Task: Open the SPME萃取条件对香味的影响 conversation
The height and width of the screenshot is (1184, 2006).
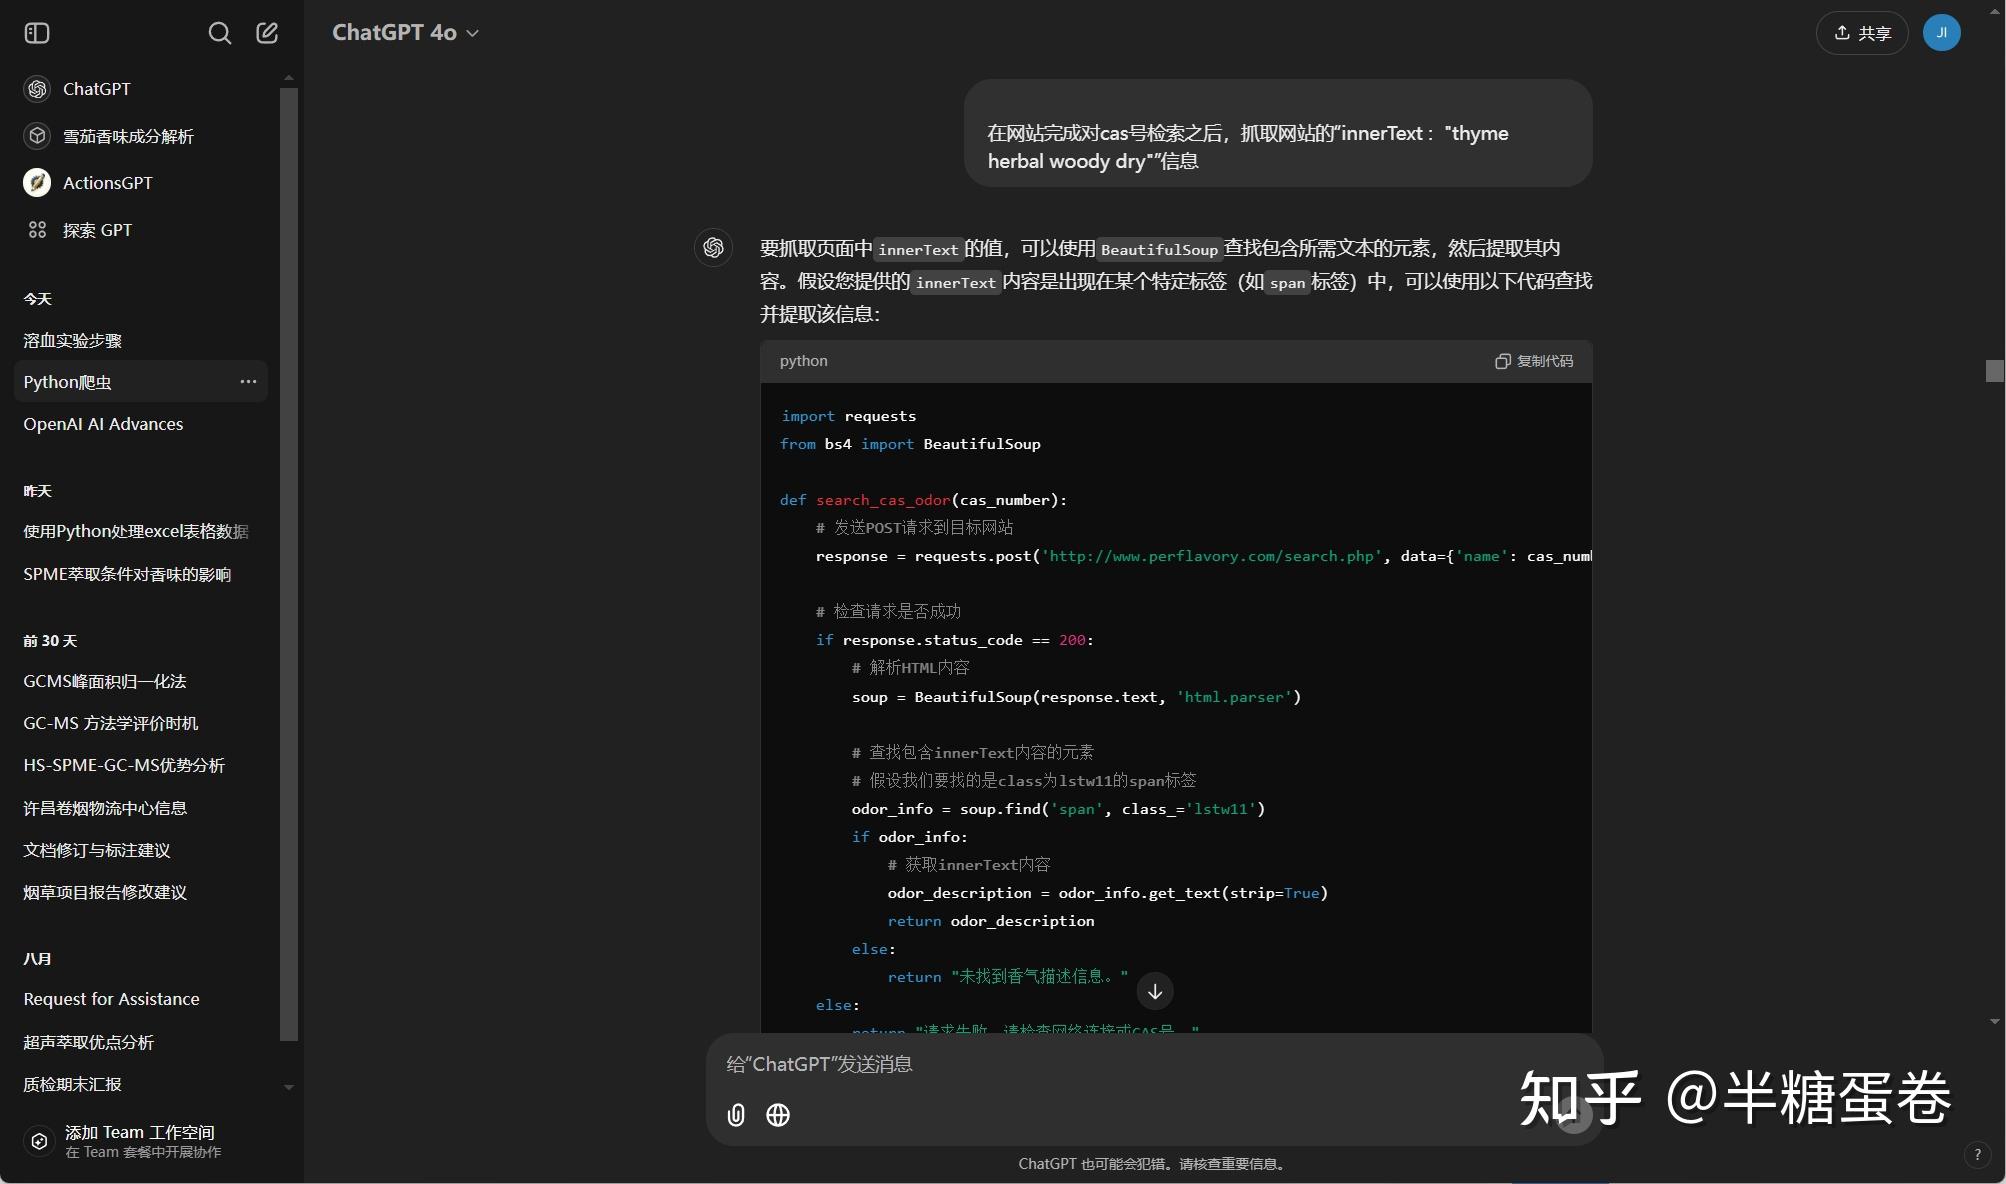Action: click(126, 574)
